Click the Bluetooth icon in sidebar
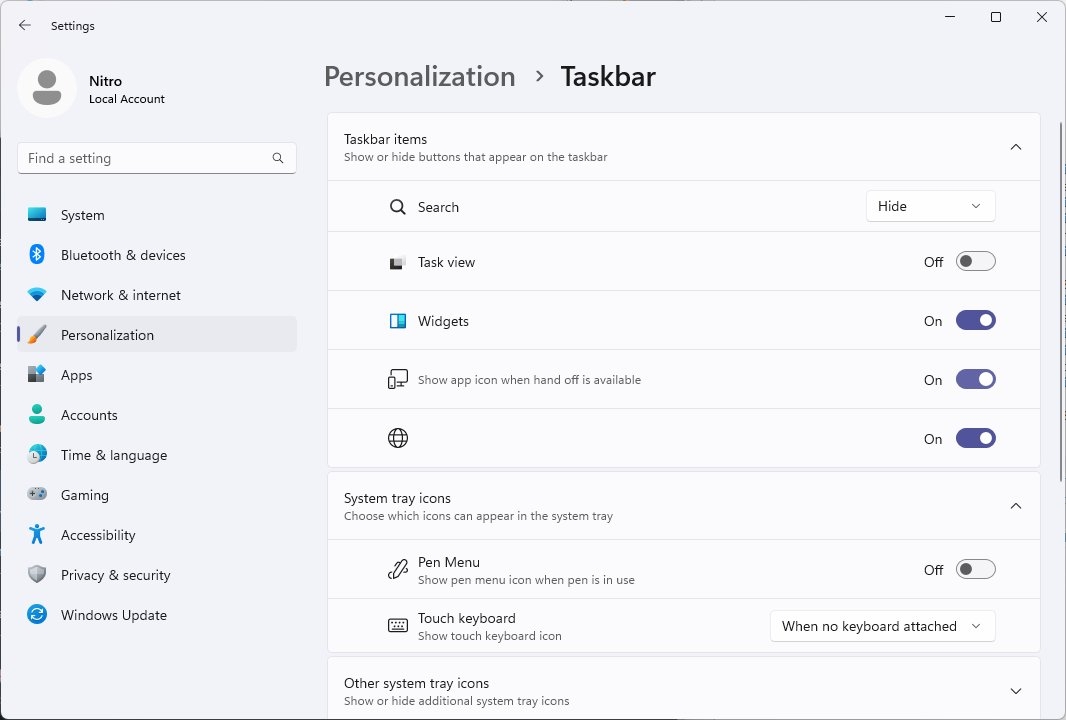1066x720 pixels. [37, 254]
